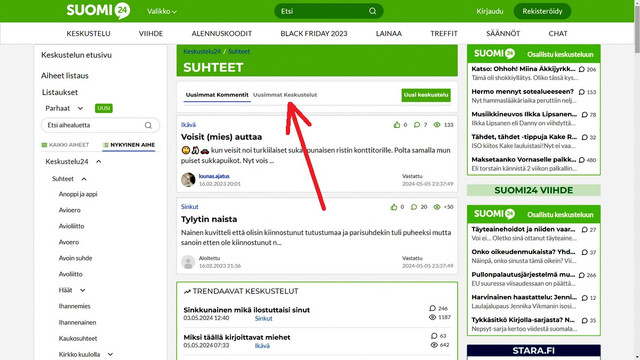Switch to Kaikki aiheet tab
Screen dimensions: 640x360
[65, 145]
